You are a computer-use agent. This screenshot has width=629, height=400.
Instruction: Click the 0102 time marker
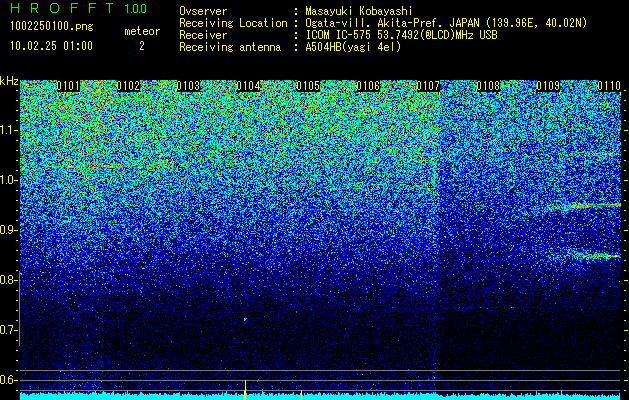click(x=128, y=86)
